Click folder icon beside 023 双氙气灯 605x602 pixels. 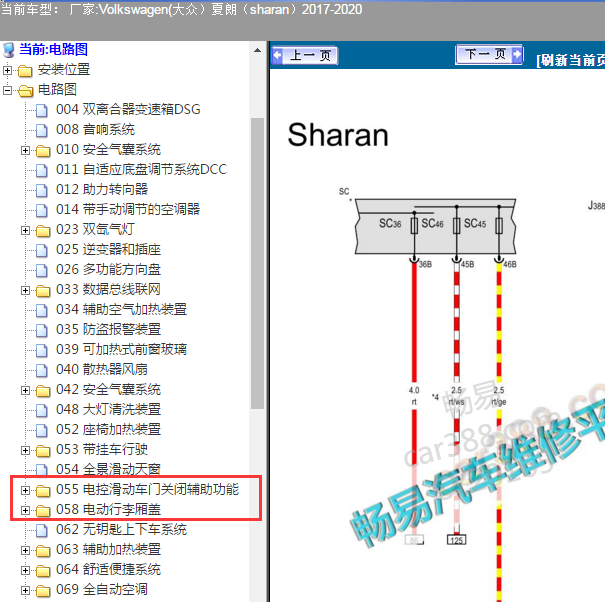click(x=43, y=231)
